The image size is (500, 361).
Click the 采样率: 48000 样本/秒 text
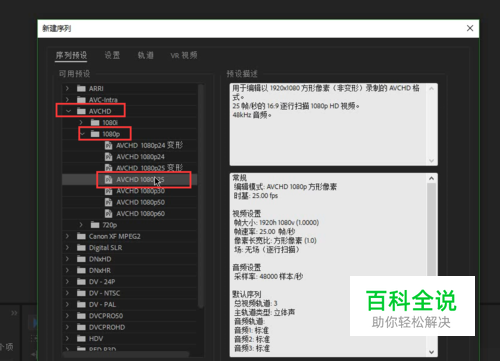pos(268,276)
